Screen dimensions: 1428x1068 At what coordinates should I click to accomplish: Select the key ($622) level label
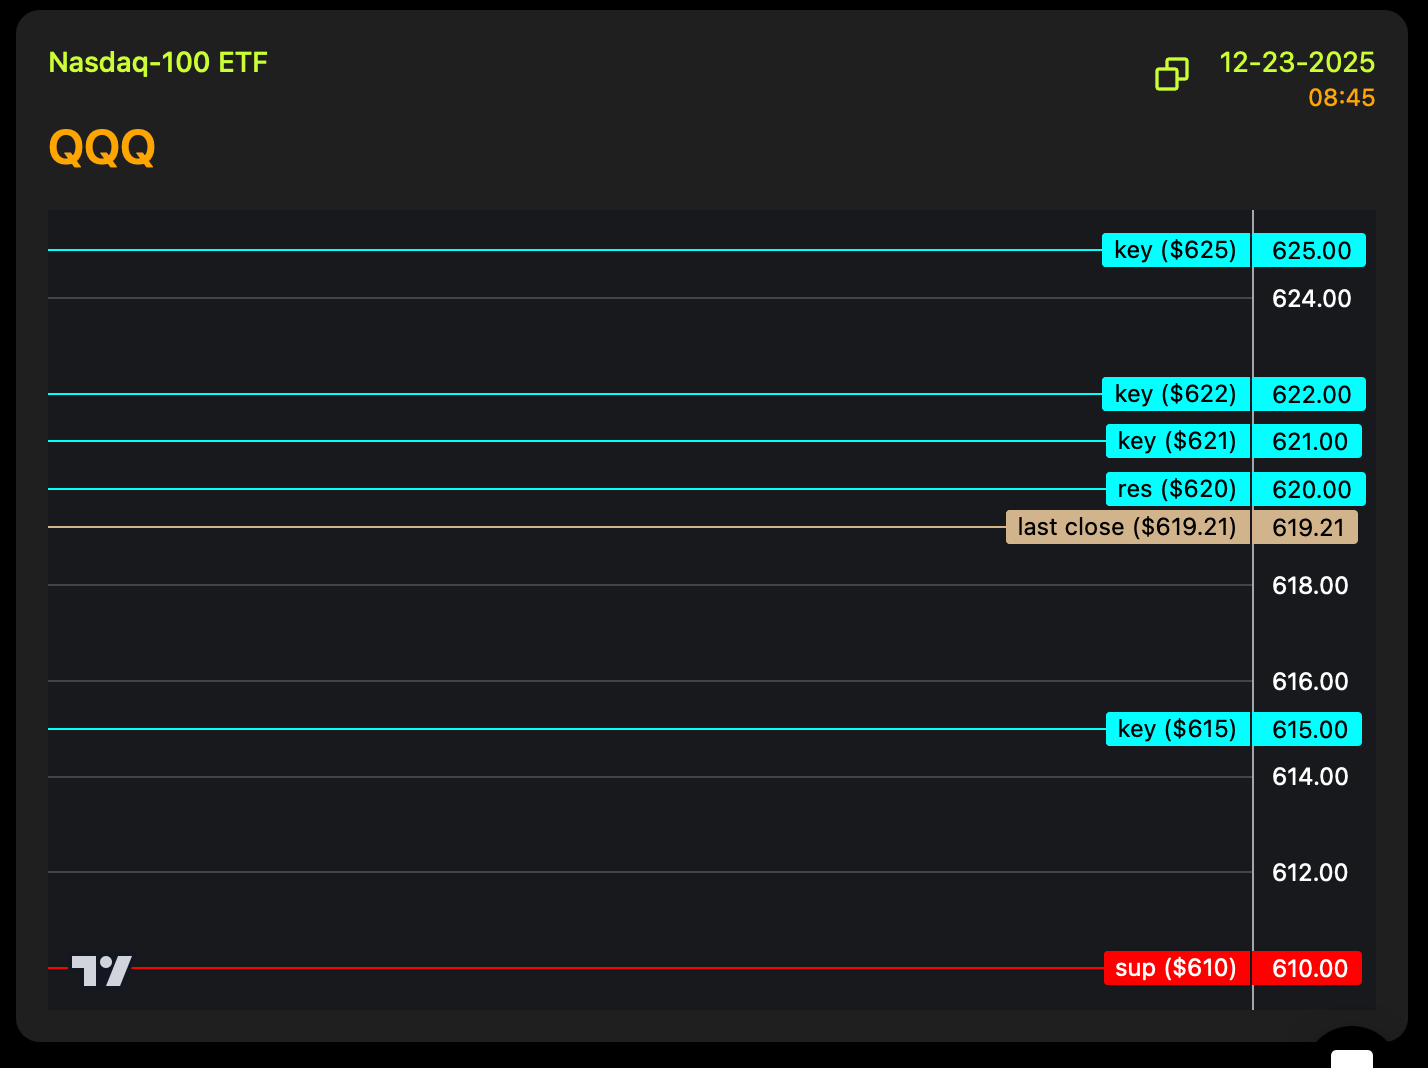1175,394
